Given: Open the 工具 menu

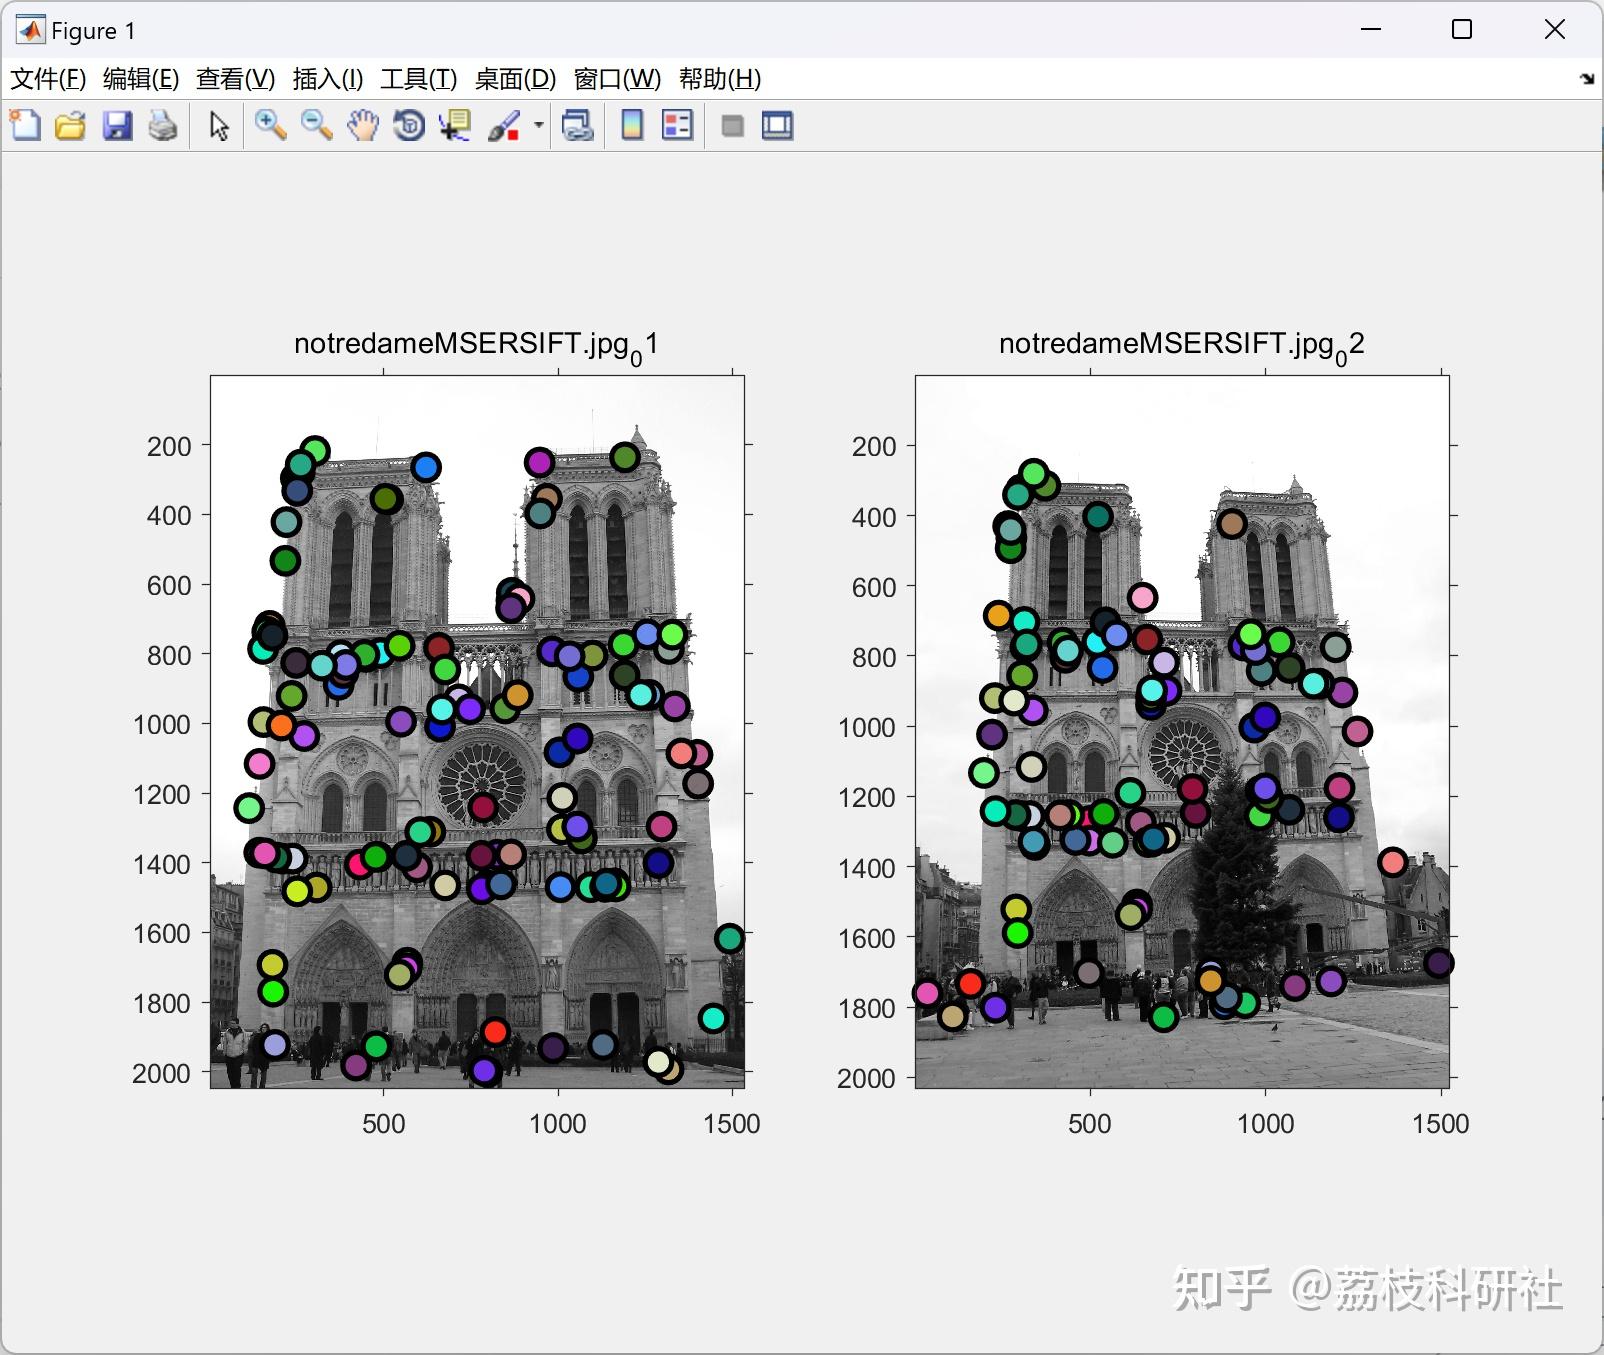Looking at the screenshot, I should coord(417,78).
